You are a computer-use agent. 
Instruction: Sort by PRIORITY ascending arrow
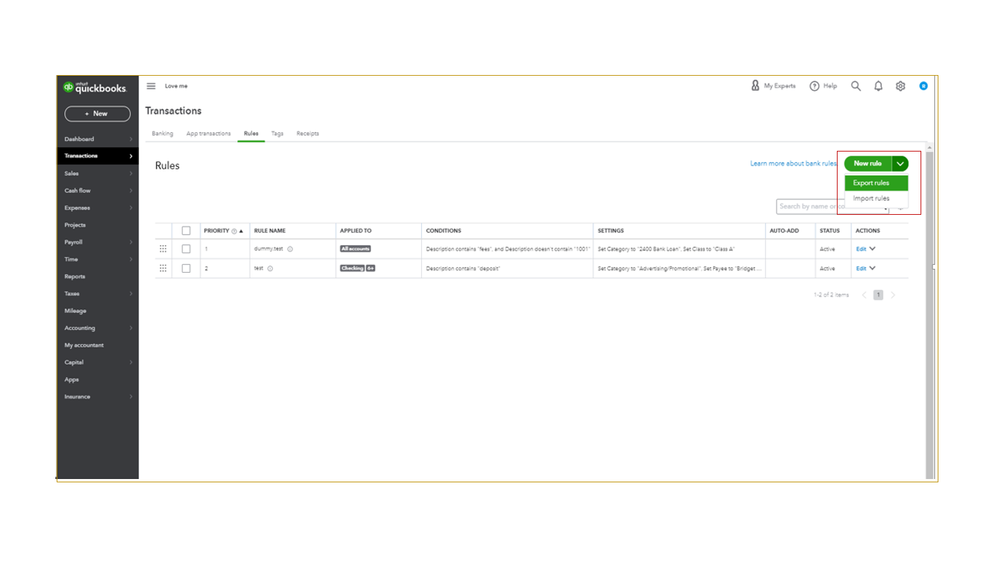[241, 231]
